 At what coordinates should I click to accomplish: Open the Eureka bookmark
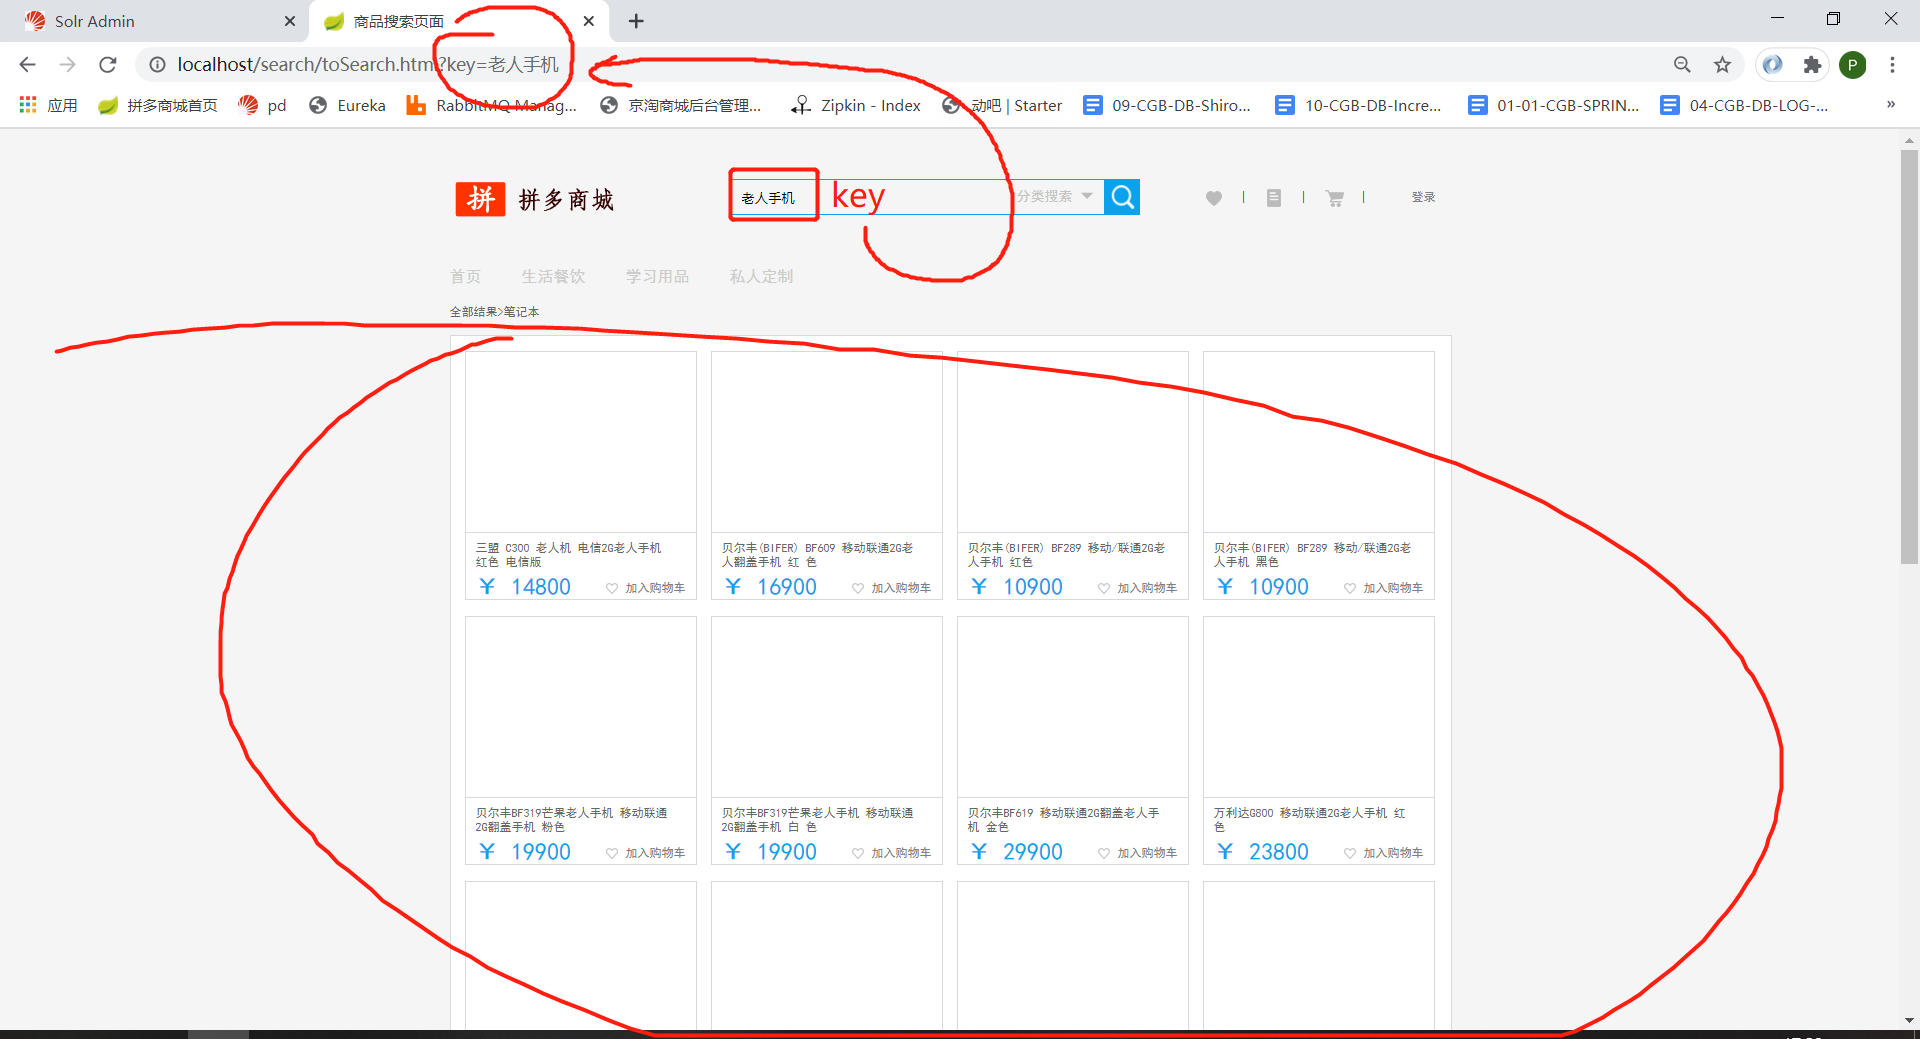347,105
